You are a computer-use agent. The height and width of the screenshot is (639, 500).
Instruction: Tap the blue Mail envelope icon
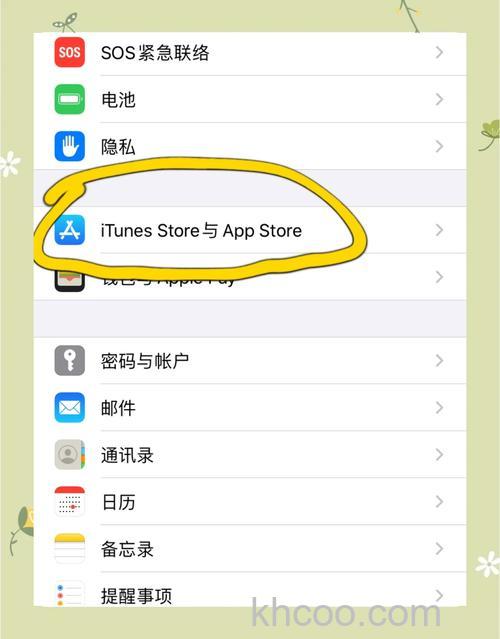click(x=70, y=408)
